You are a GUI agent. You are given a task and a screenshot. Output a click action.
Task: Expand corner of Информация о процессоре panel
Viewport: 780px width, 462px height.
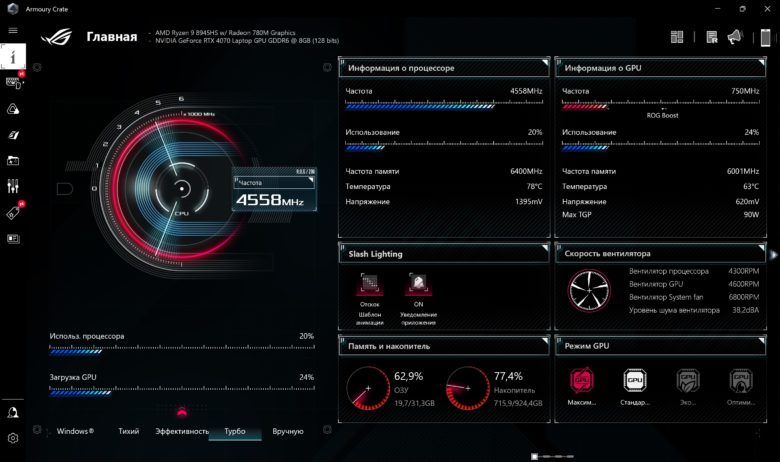(545, 63)
